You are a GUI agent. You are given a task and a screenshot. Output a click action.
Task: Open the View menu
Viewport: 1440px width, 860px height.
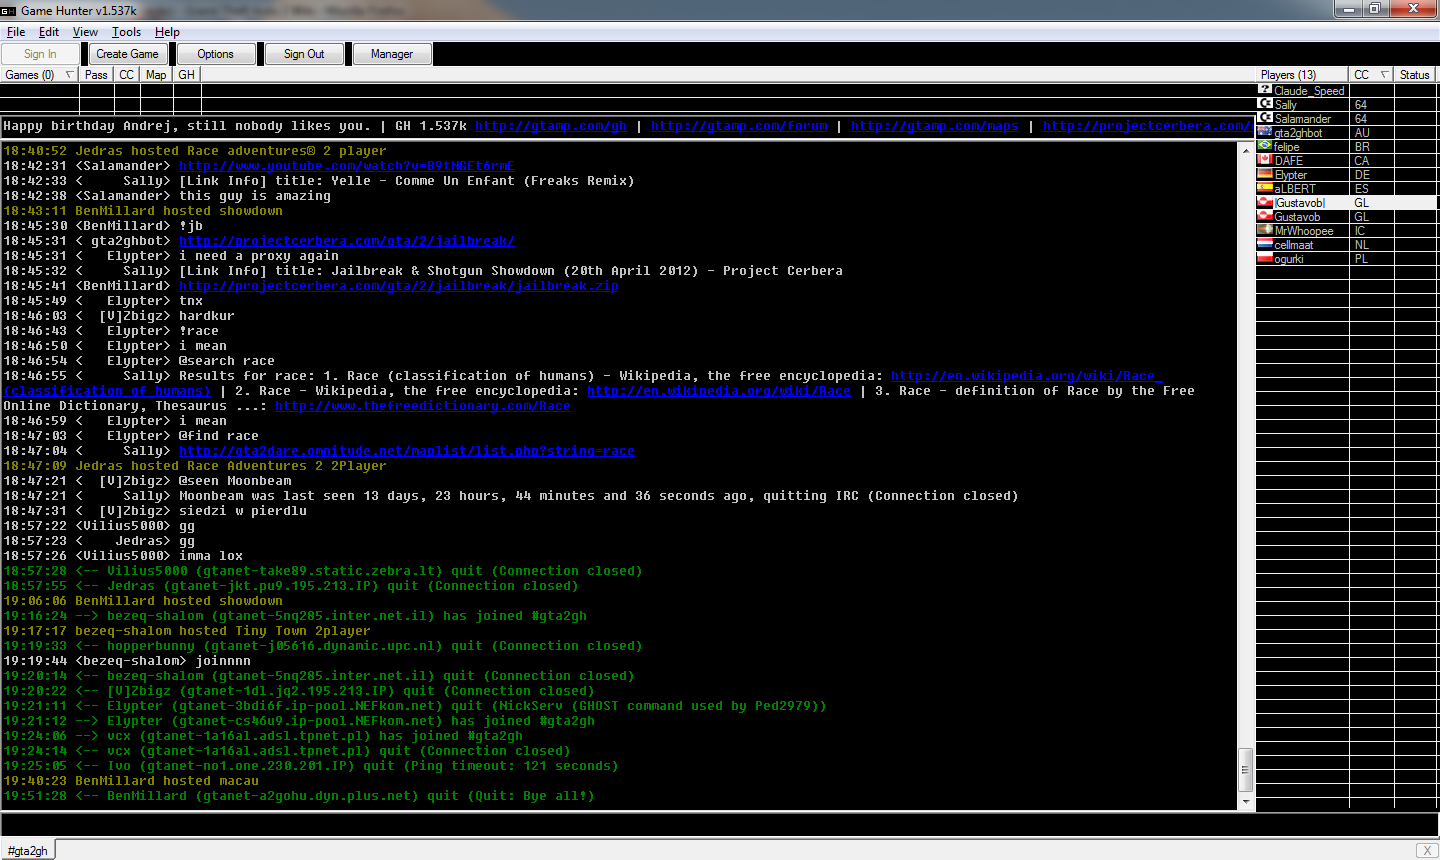tap(85, 32)
